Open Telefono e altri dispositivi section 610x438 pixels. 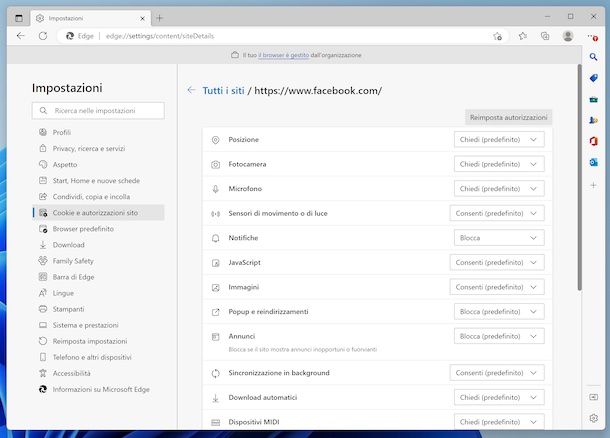98,357
